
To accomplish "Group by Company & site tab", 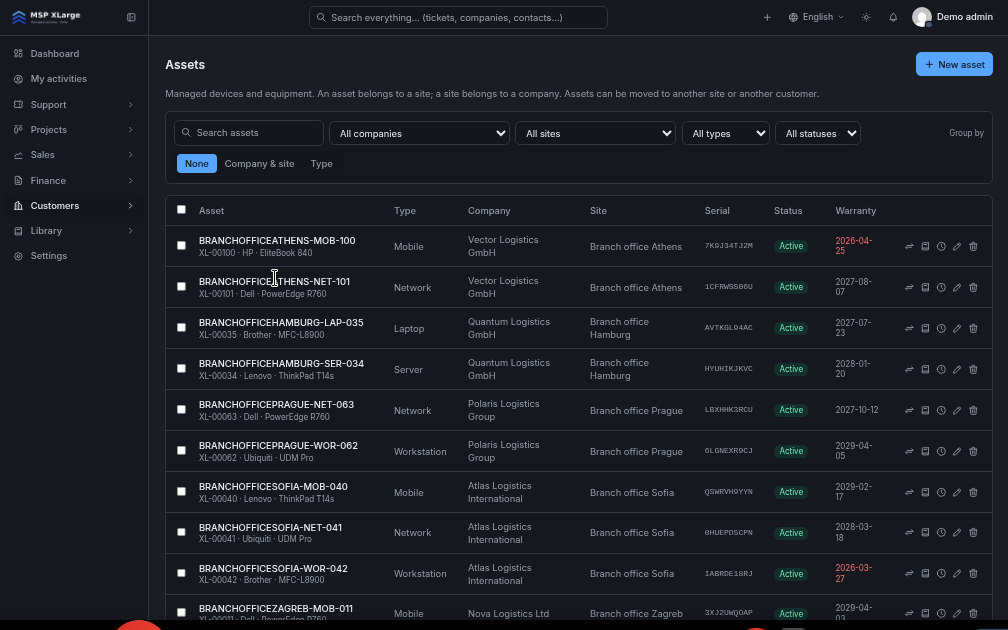I will [259, 163].
